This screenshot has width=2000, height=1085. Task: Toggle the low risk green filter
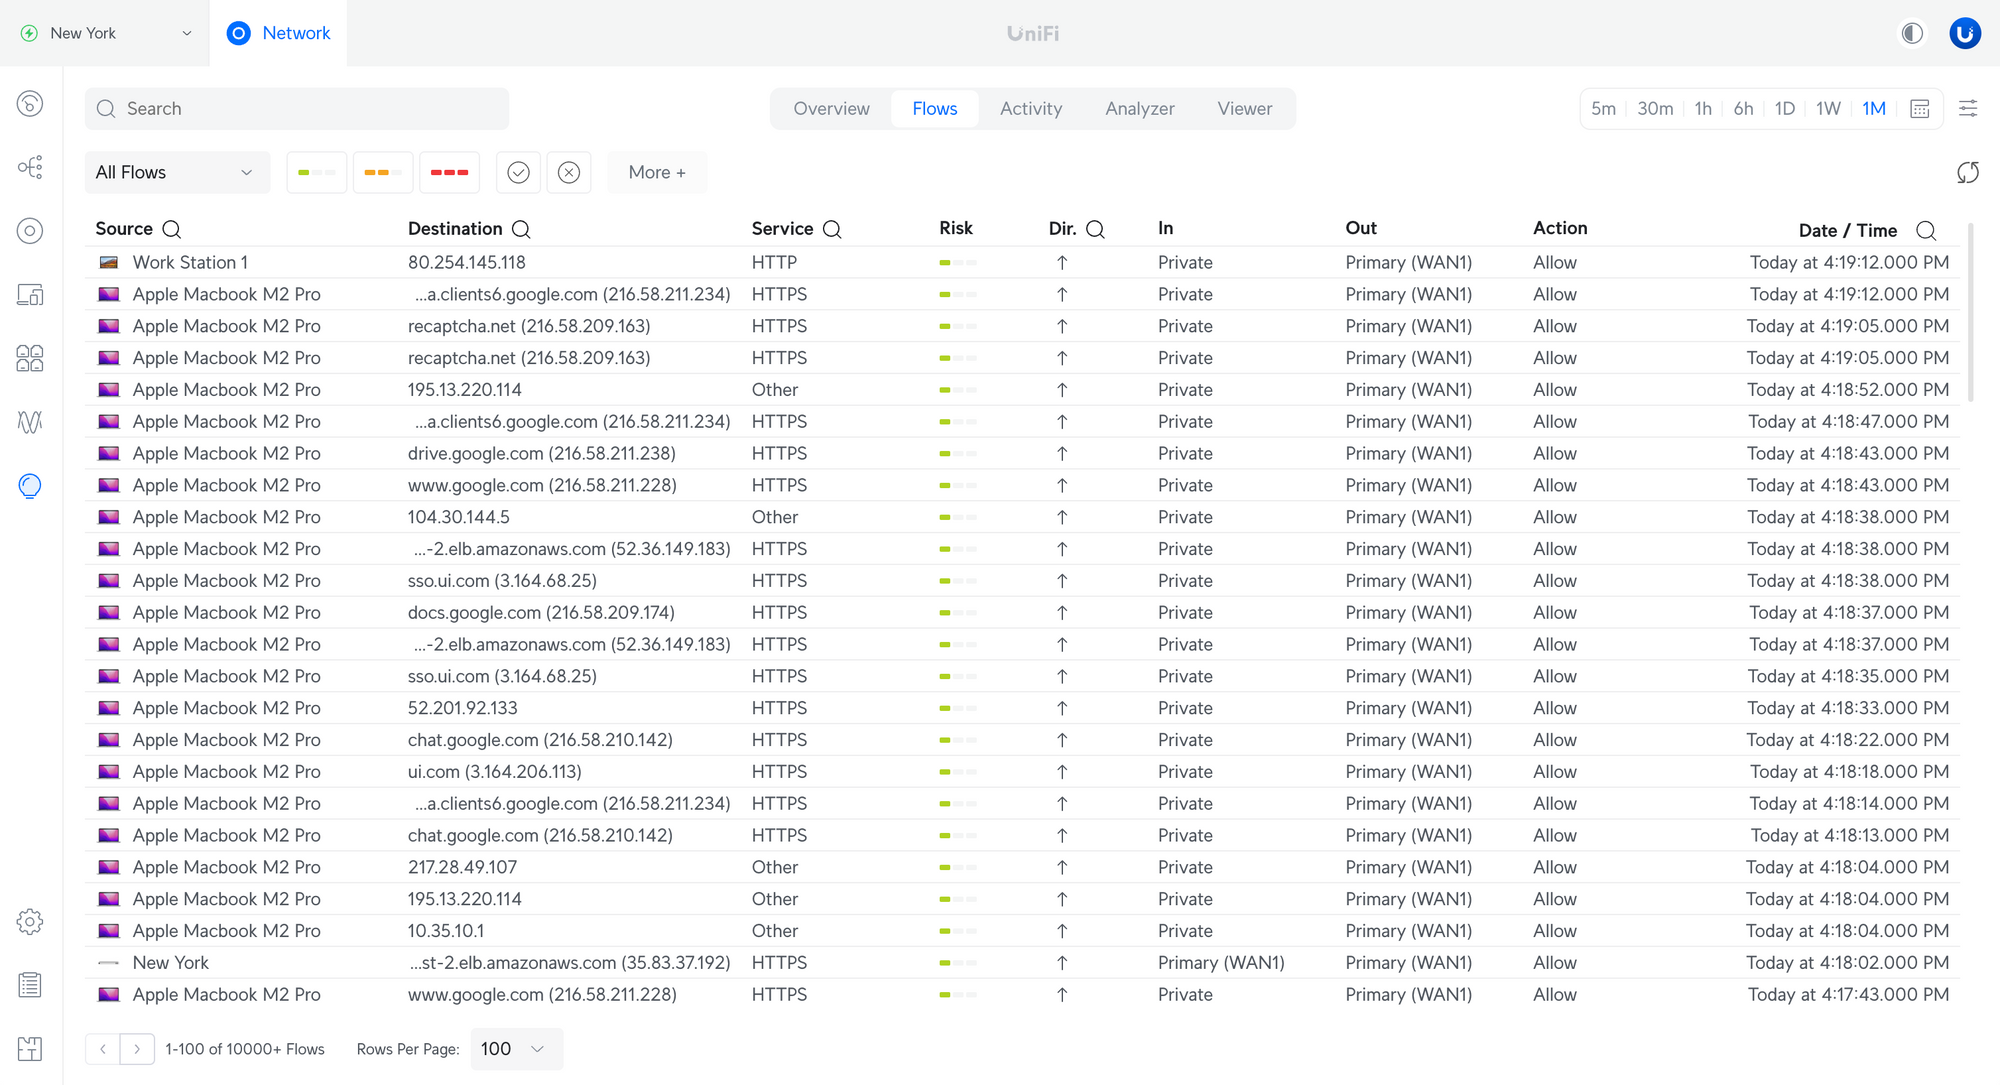[316, 172]
